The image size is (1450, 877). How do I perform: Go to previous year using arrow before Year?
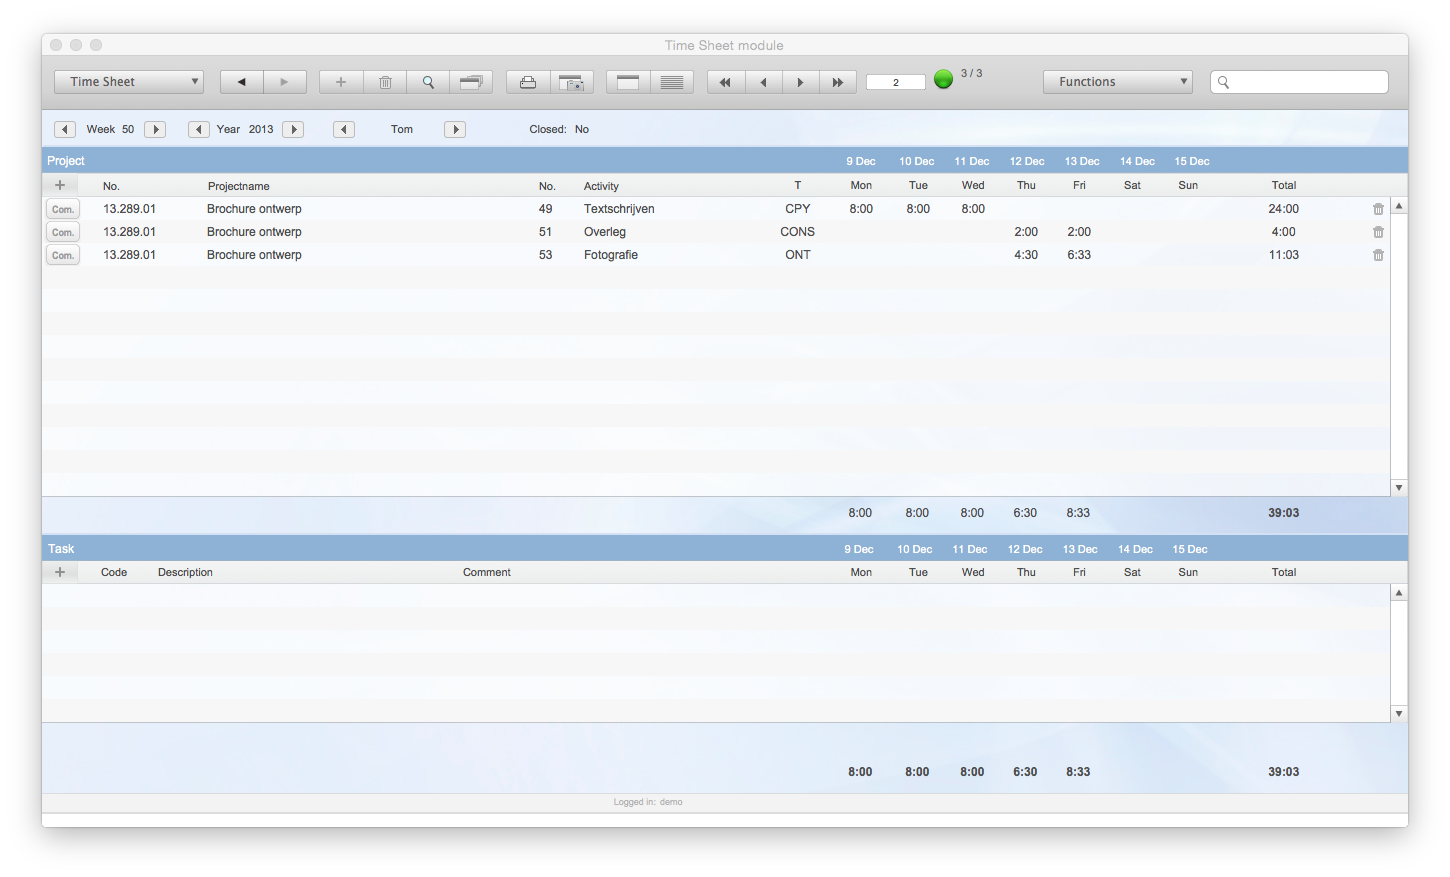pyautogui.click(x=199, y=129)
